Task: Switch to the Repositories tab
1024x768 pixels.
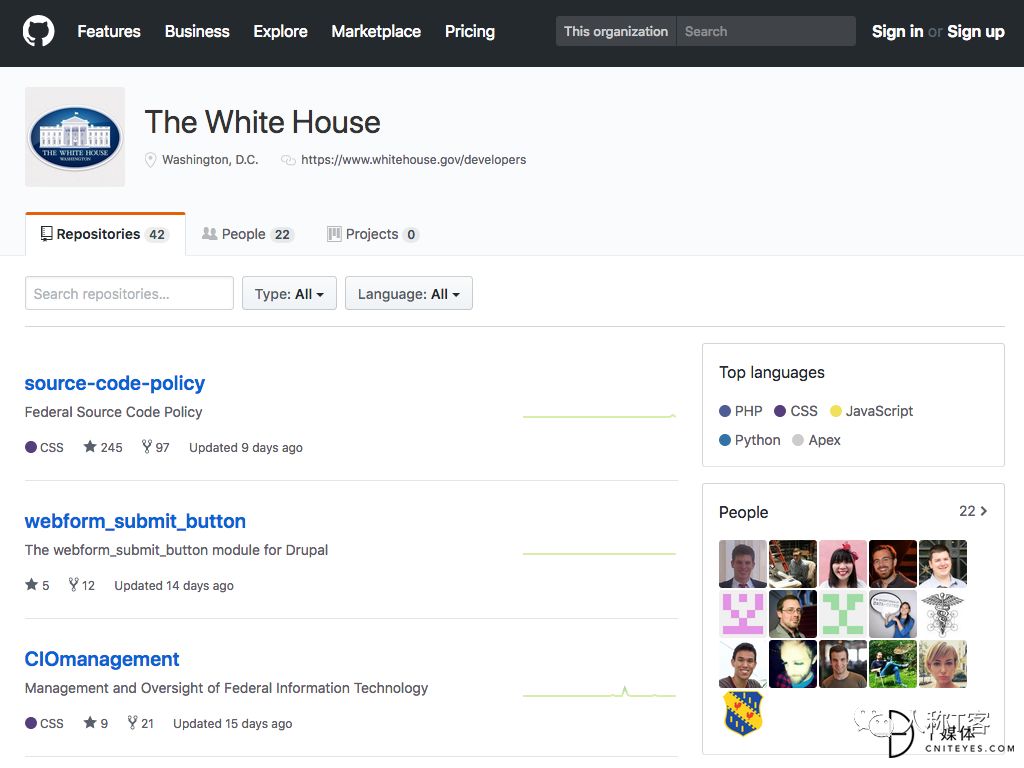Action: tap(105, 234)
